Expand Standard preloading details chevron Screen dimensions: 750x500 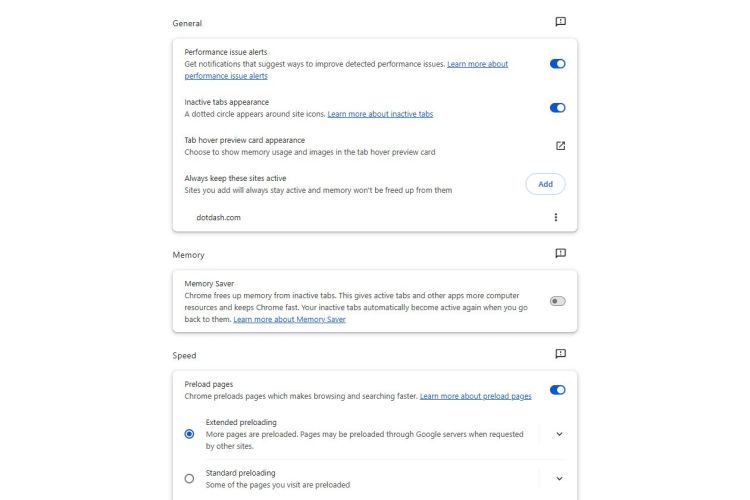pyautogui.click(x=559, y=478)
